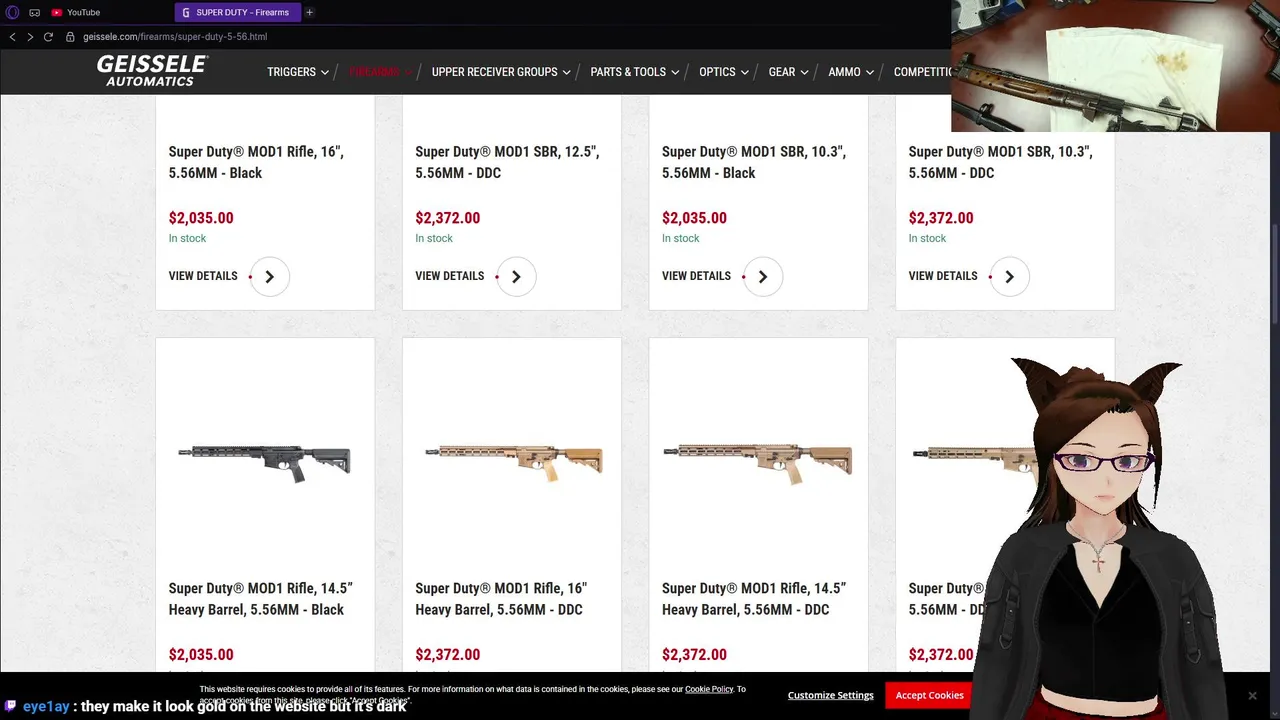
Task: Click the browser back arrow
Action: [12, 37]
